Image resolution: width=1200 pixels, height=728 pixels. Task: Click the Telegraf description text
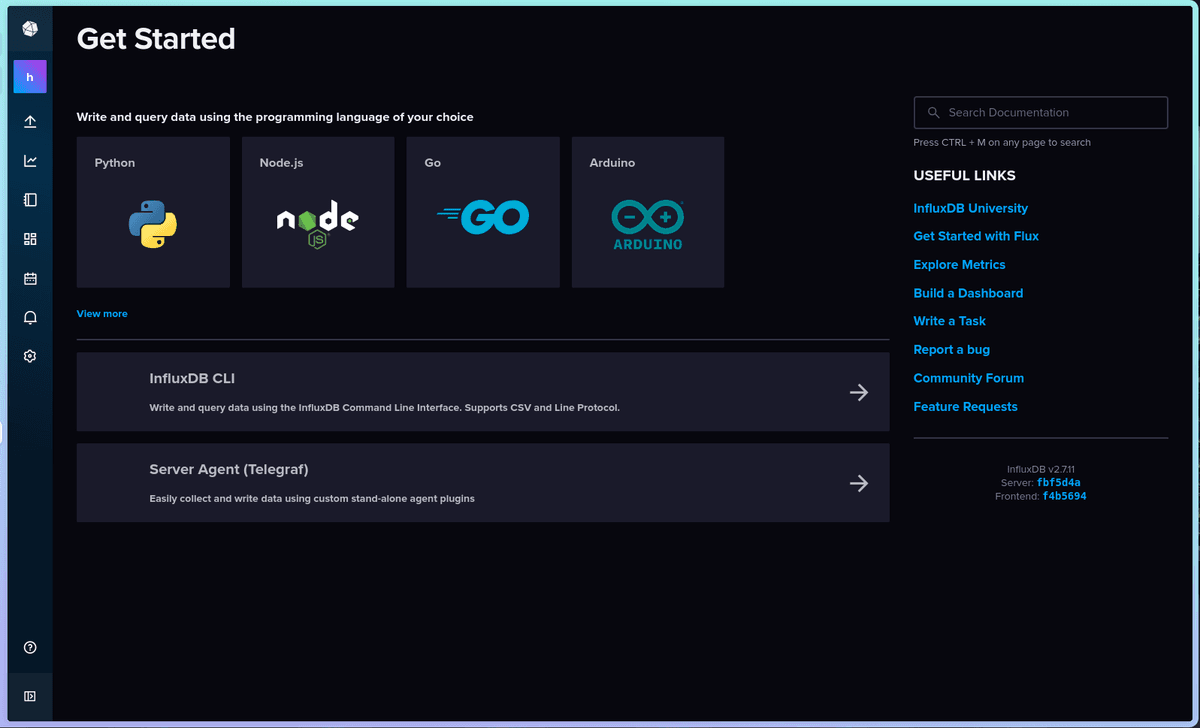312,498
